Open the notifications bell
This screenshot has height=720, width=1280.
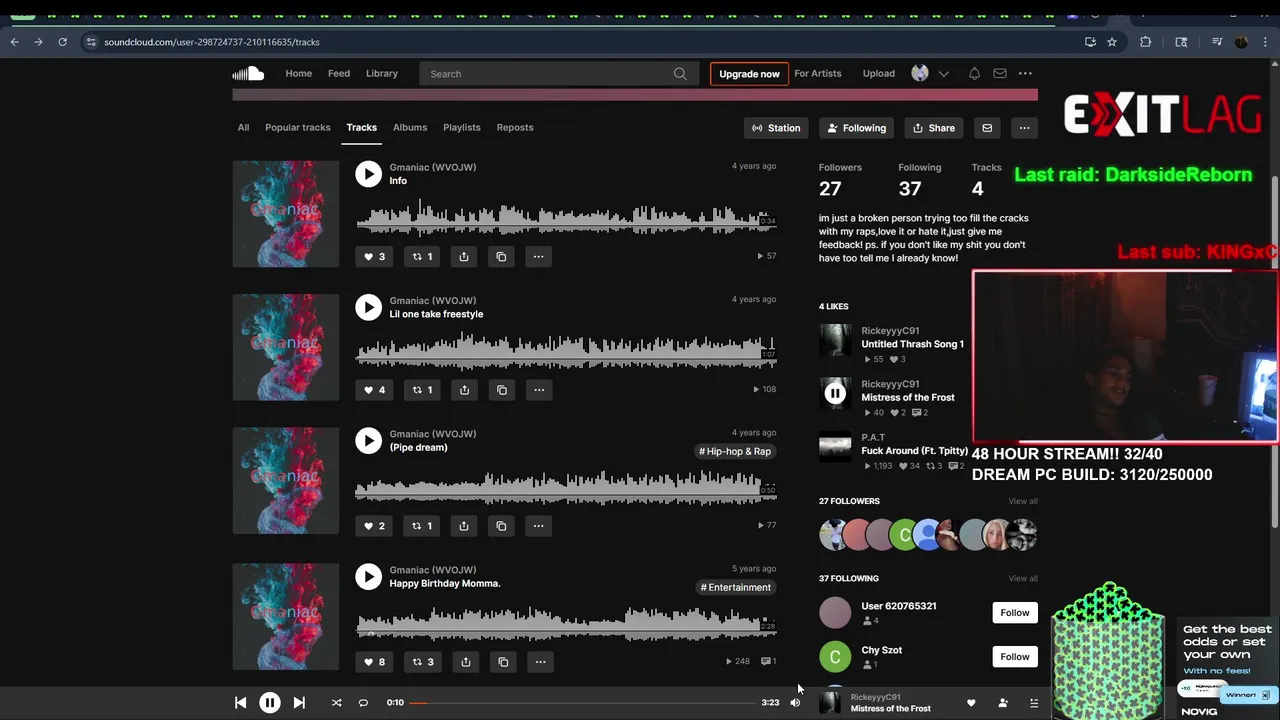pyautogui.click(x=974, y=74)
